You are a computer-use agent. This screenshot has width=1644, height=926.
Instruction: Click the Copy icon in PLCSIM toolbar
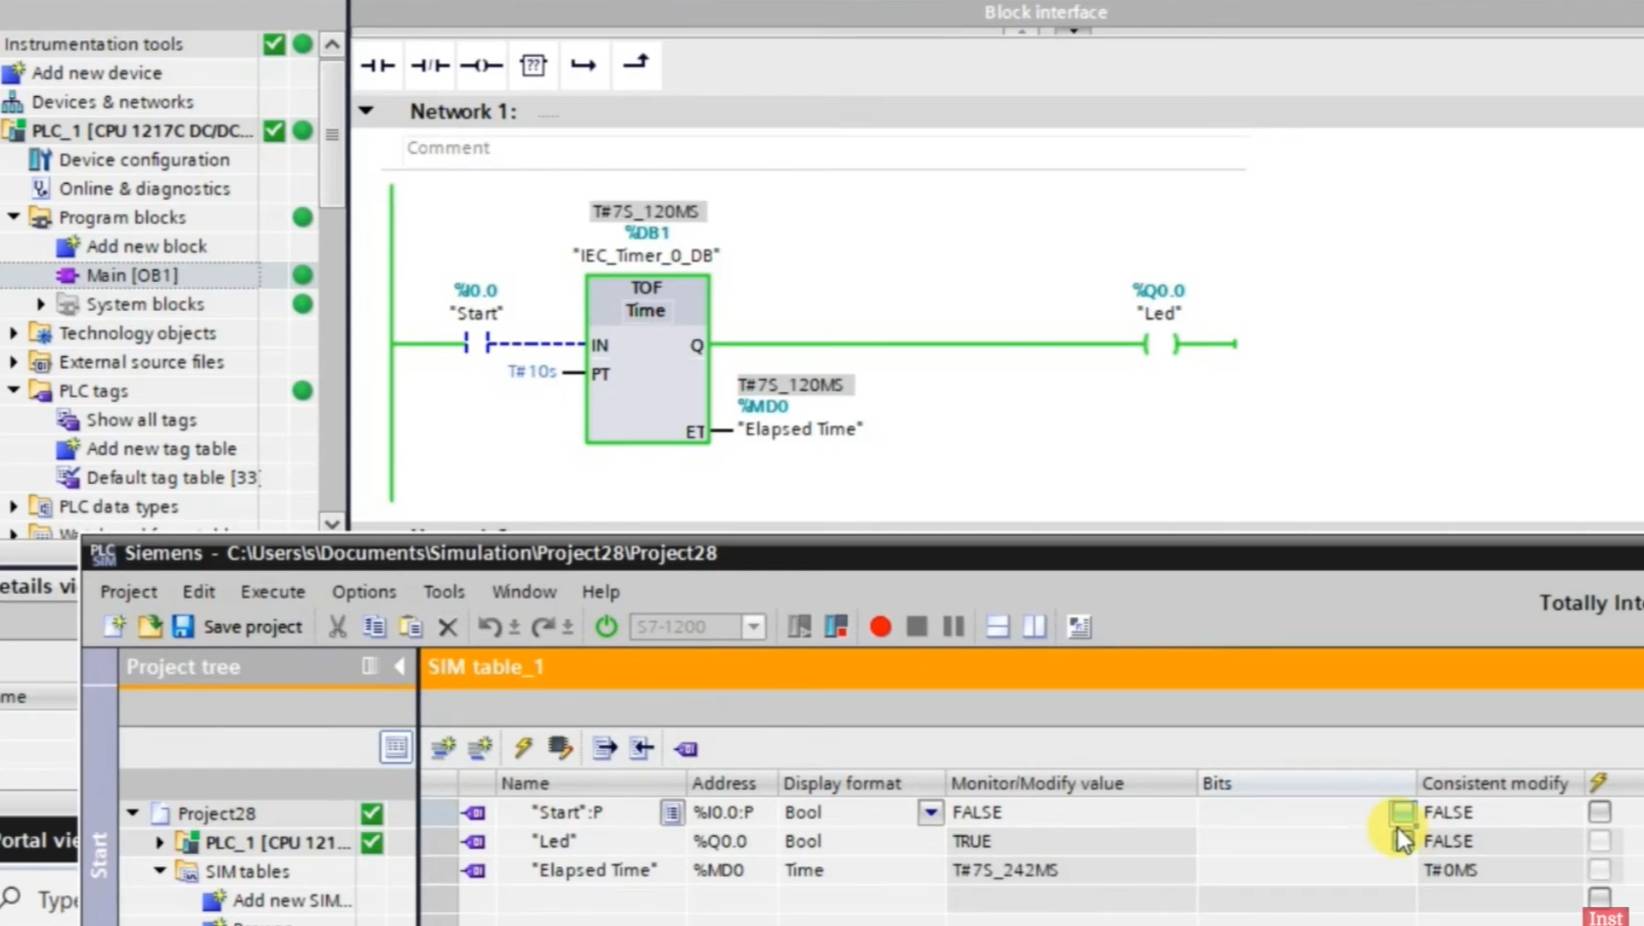point(374,627)
